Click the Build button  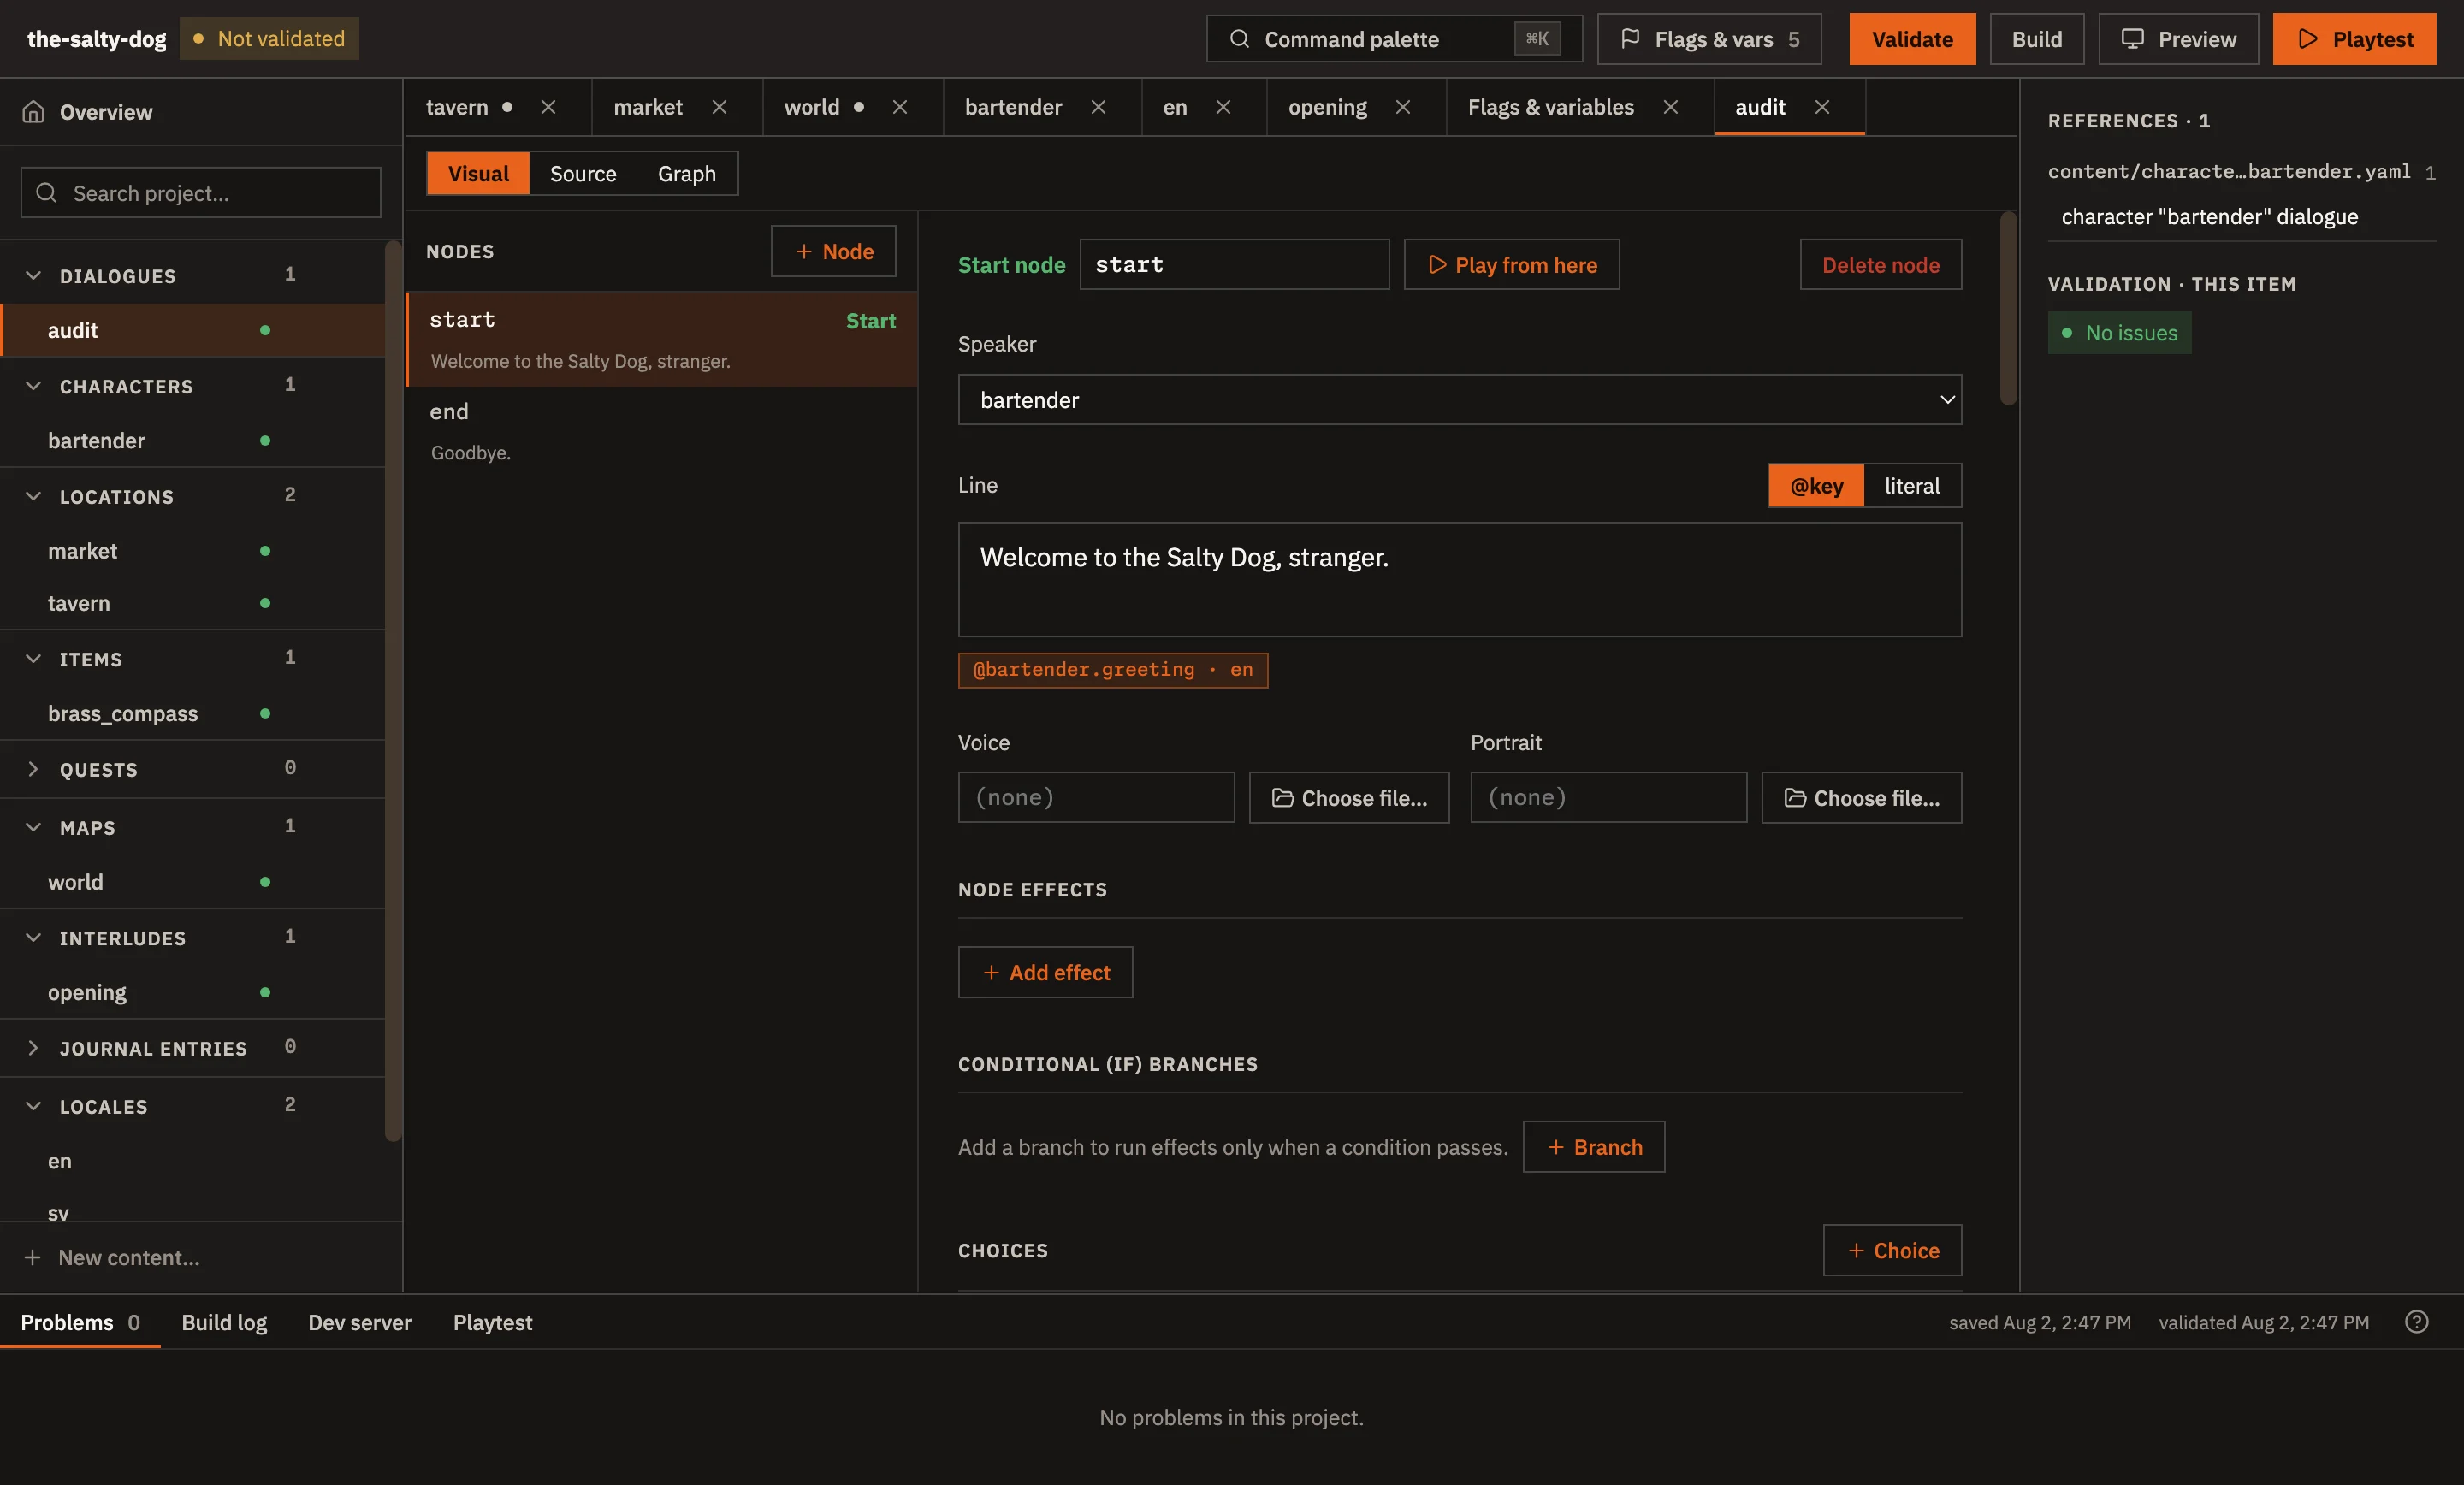click(2037, 39)
